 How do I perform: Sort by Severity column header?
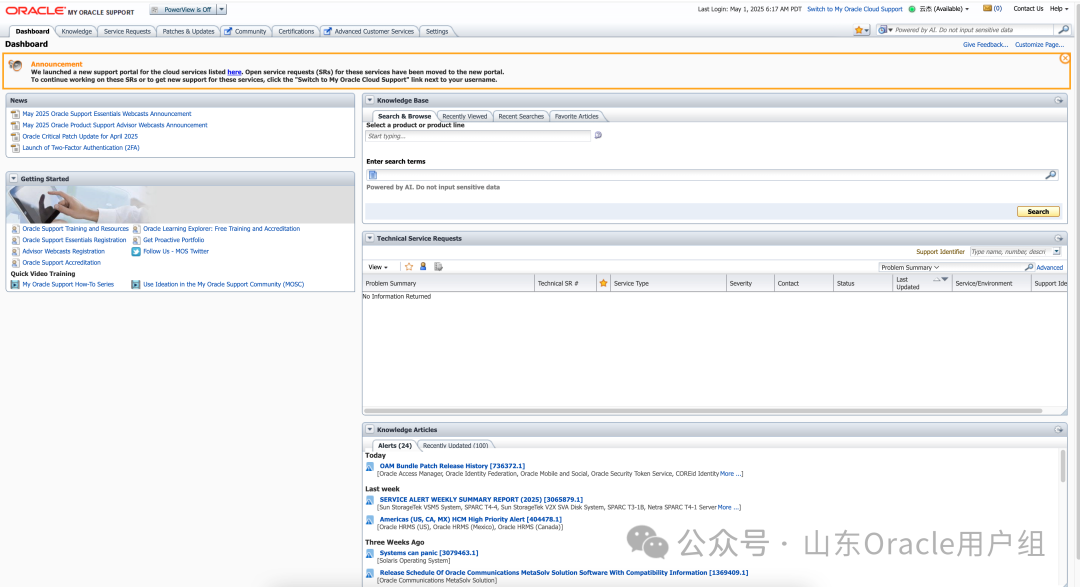(749, 283)
